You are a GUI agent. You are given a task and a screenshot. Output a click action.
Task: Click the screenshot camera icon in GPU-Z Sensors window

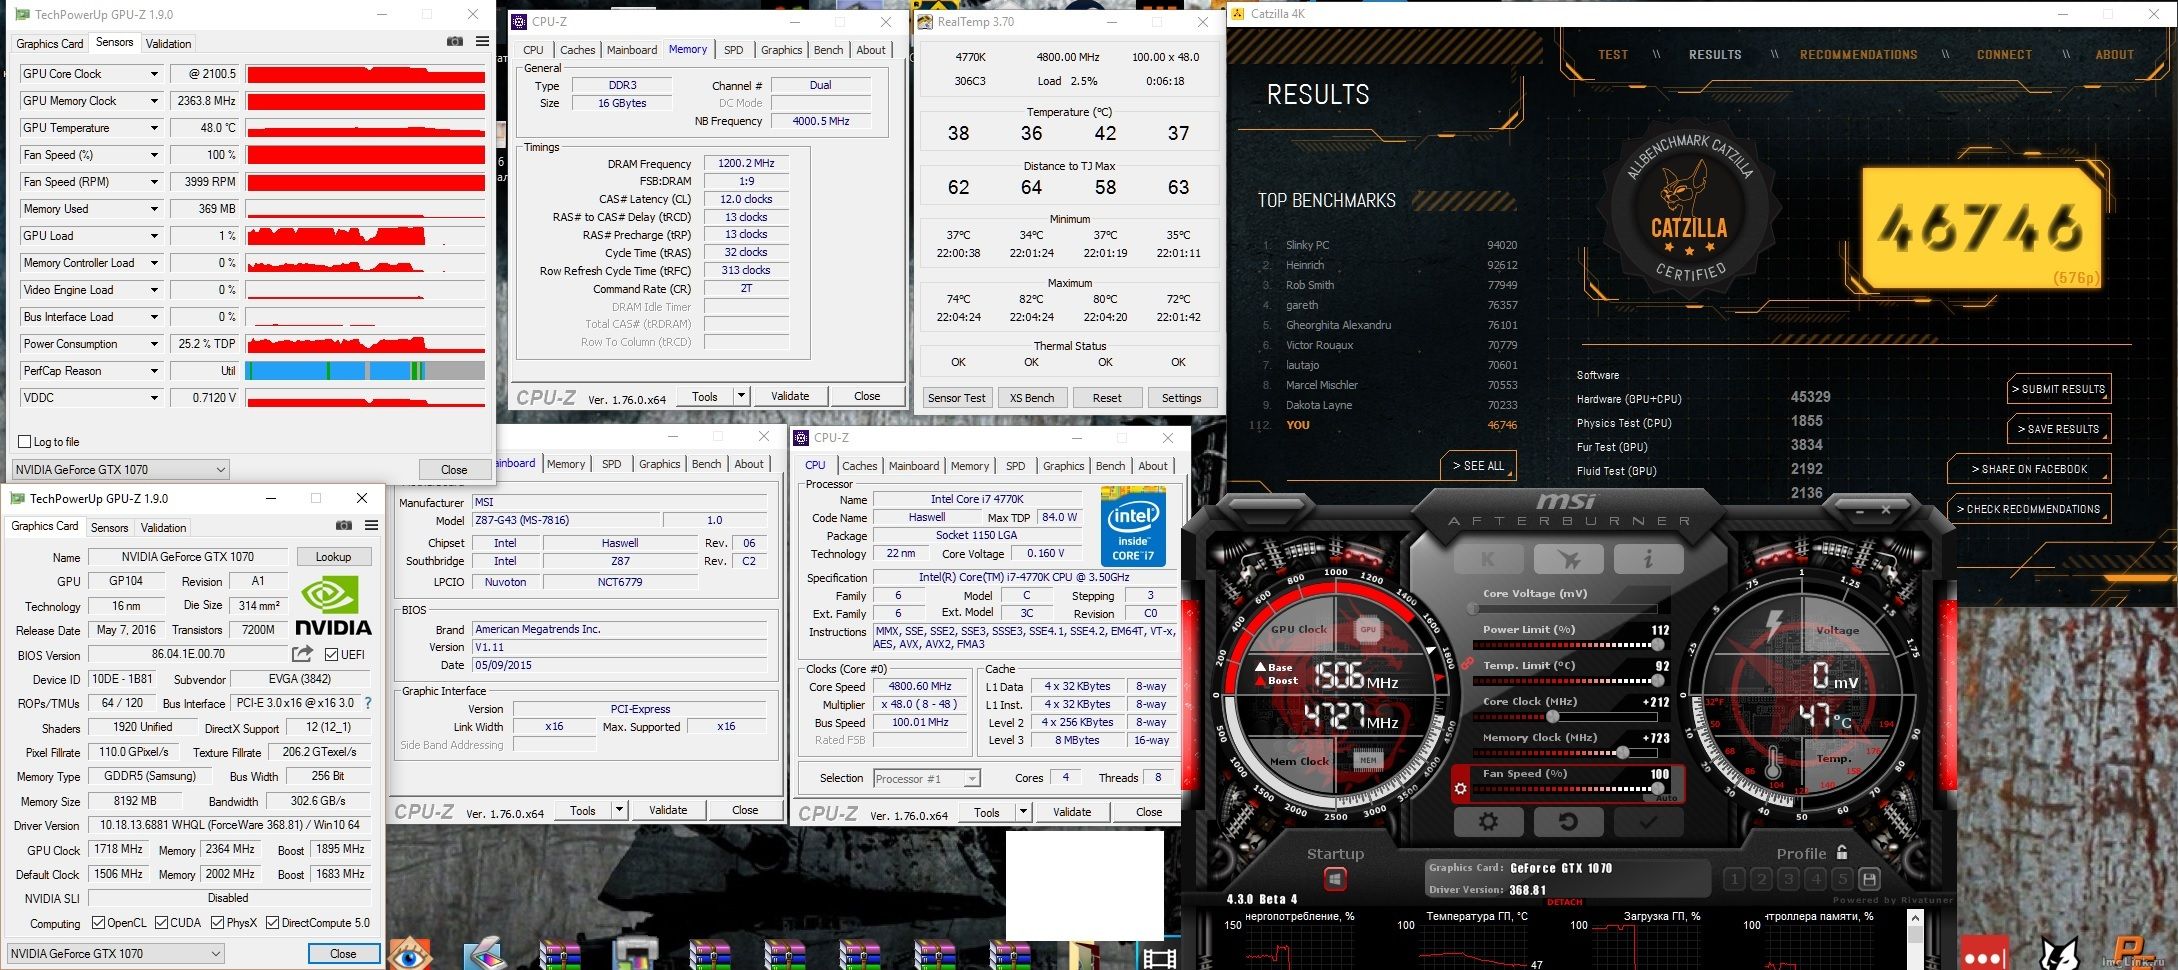click(454, 42)
